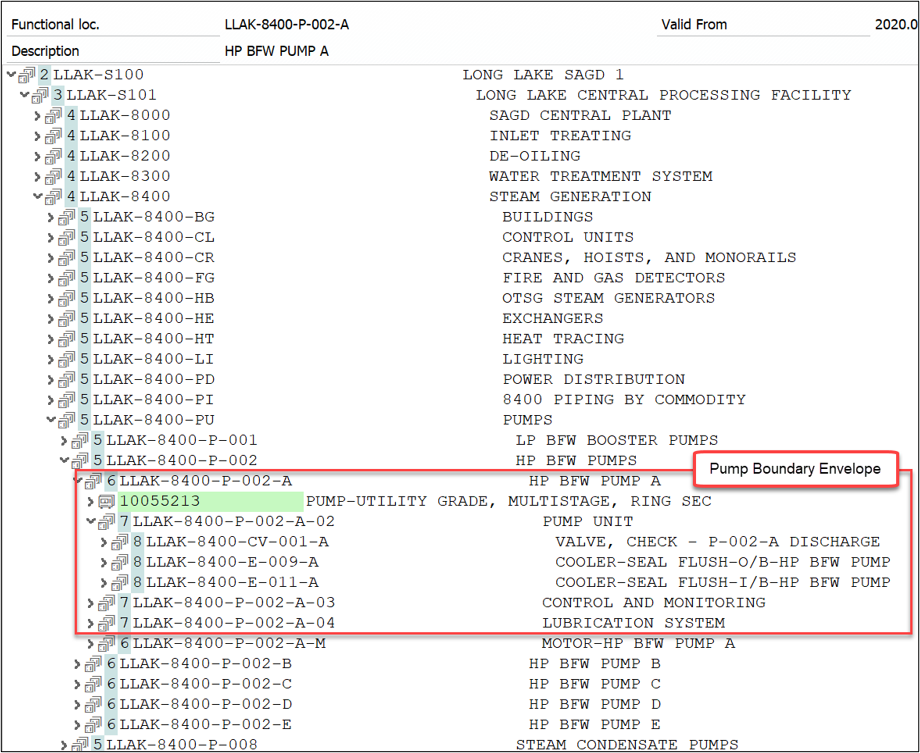Image resolution: width=920 pixels, height=753 pixels.
Task: Select tree row LLAK-8400-P-002-D
Action: 205,704
